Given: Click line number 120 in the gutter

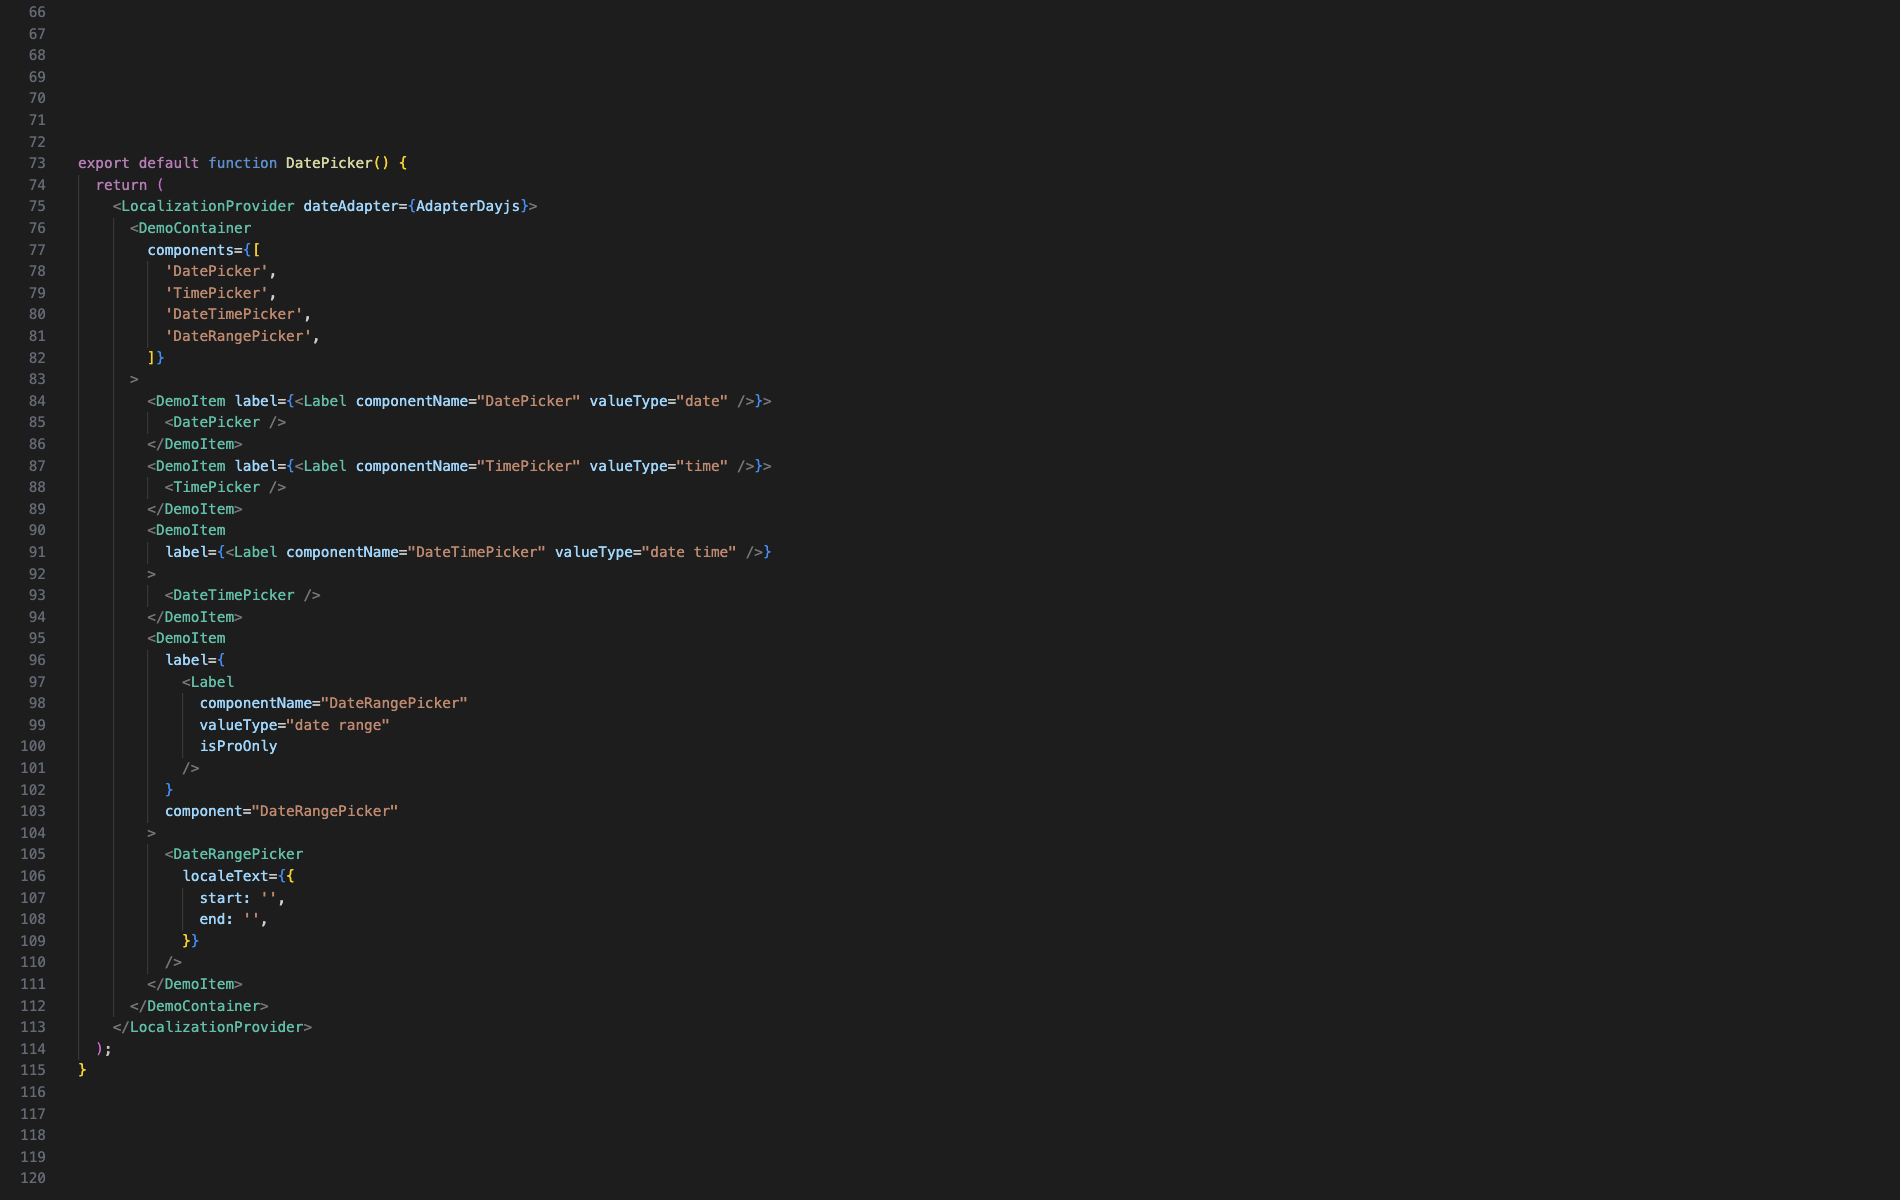Looking at the screenshot, I should click(x=33, y=1178).
